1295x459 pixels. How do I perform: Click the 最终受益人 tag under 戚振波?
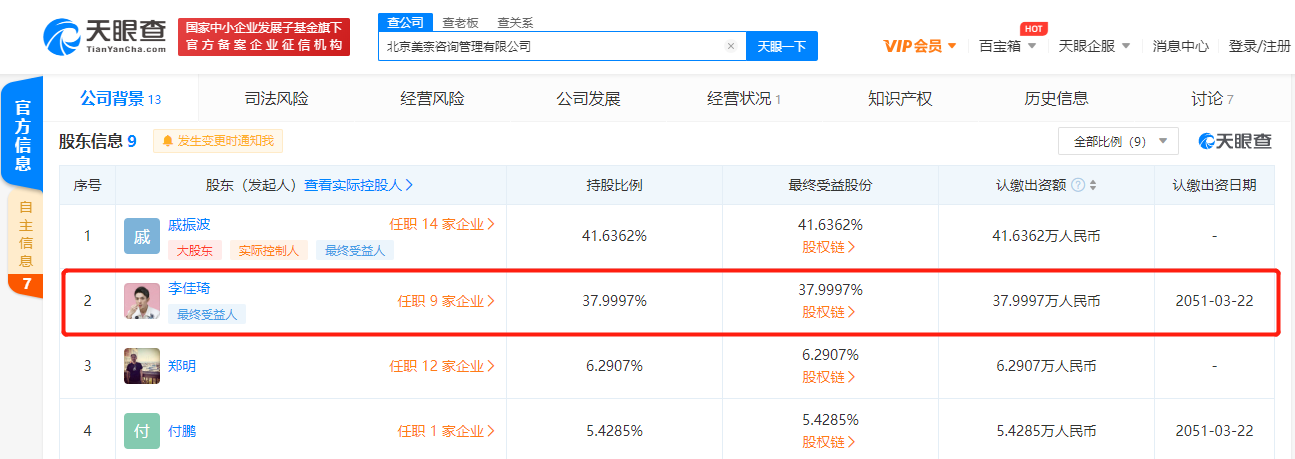355,250
